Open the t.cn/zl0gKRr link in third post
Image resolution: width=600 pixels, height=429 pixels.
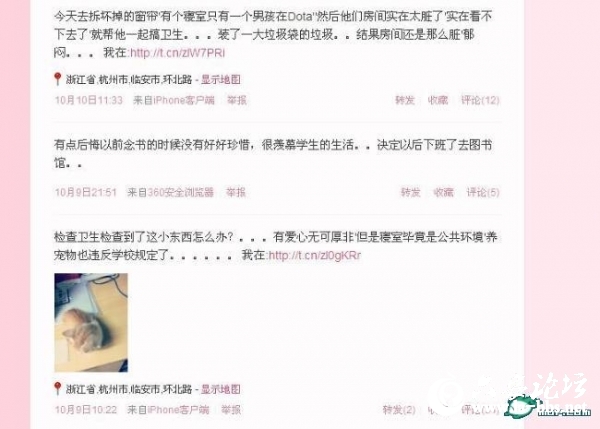click(x=315, y=255)
